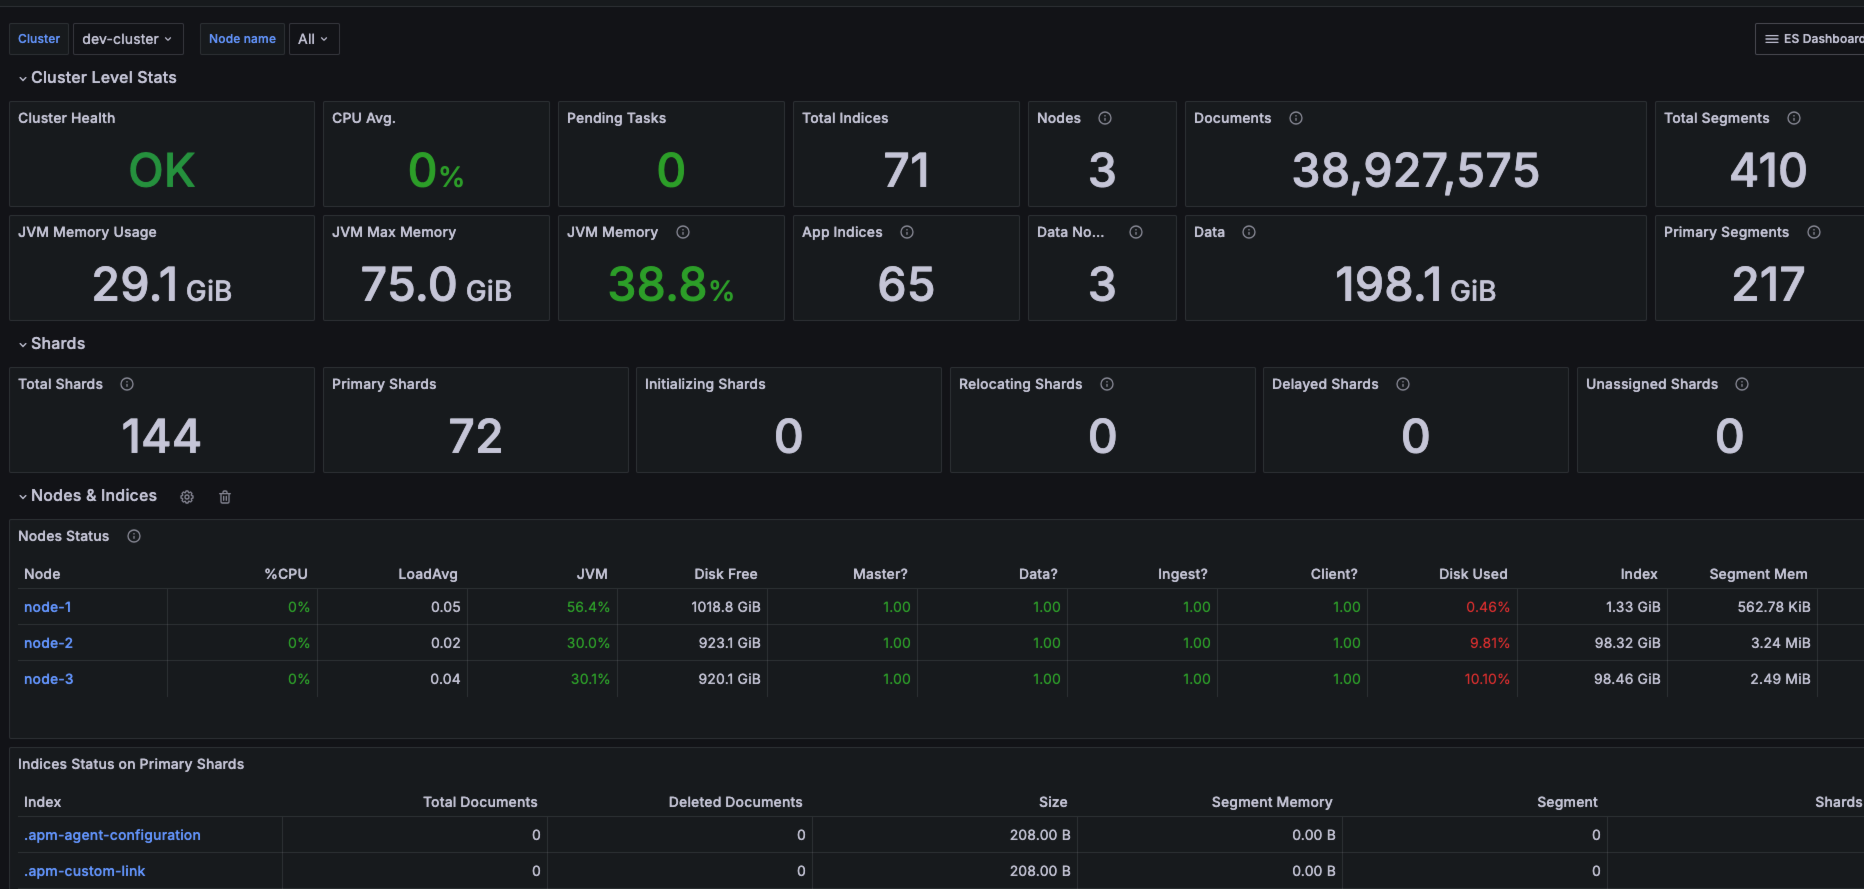Open the Node name All dropdown
Image resolution: width=1864 pixels, height=889 pixels.
(314, 39)
